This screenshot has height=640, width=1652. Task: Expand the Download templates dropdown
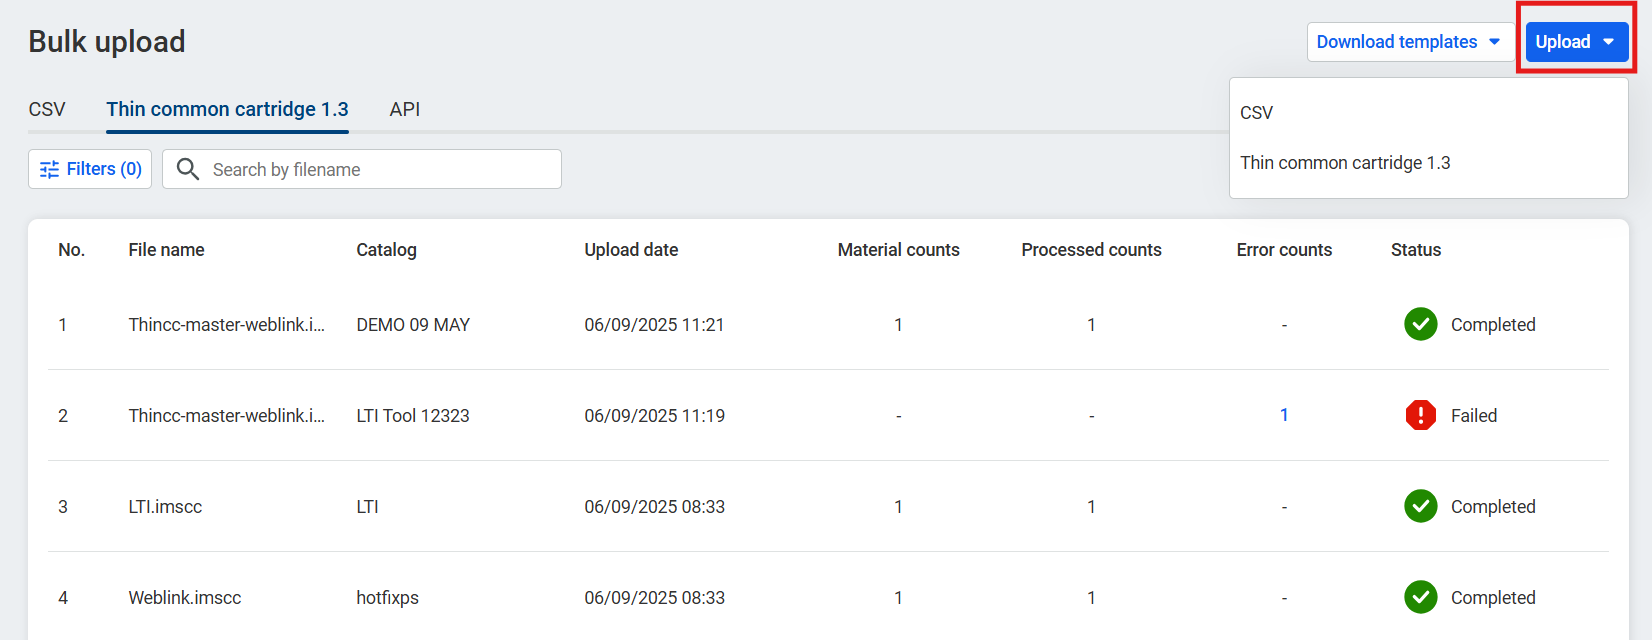(1408, 42)
